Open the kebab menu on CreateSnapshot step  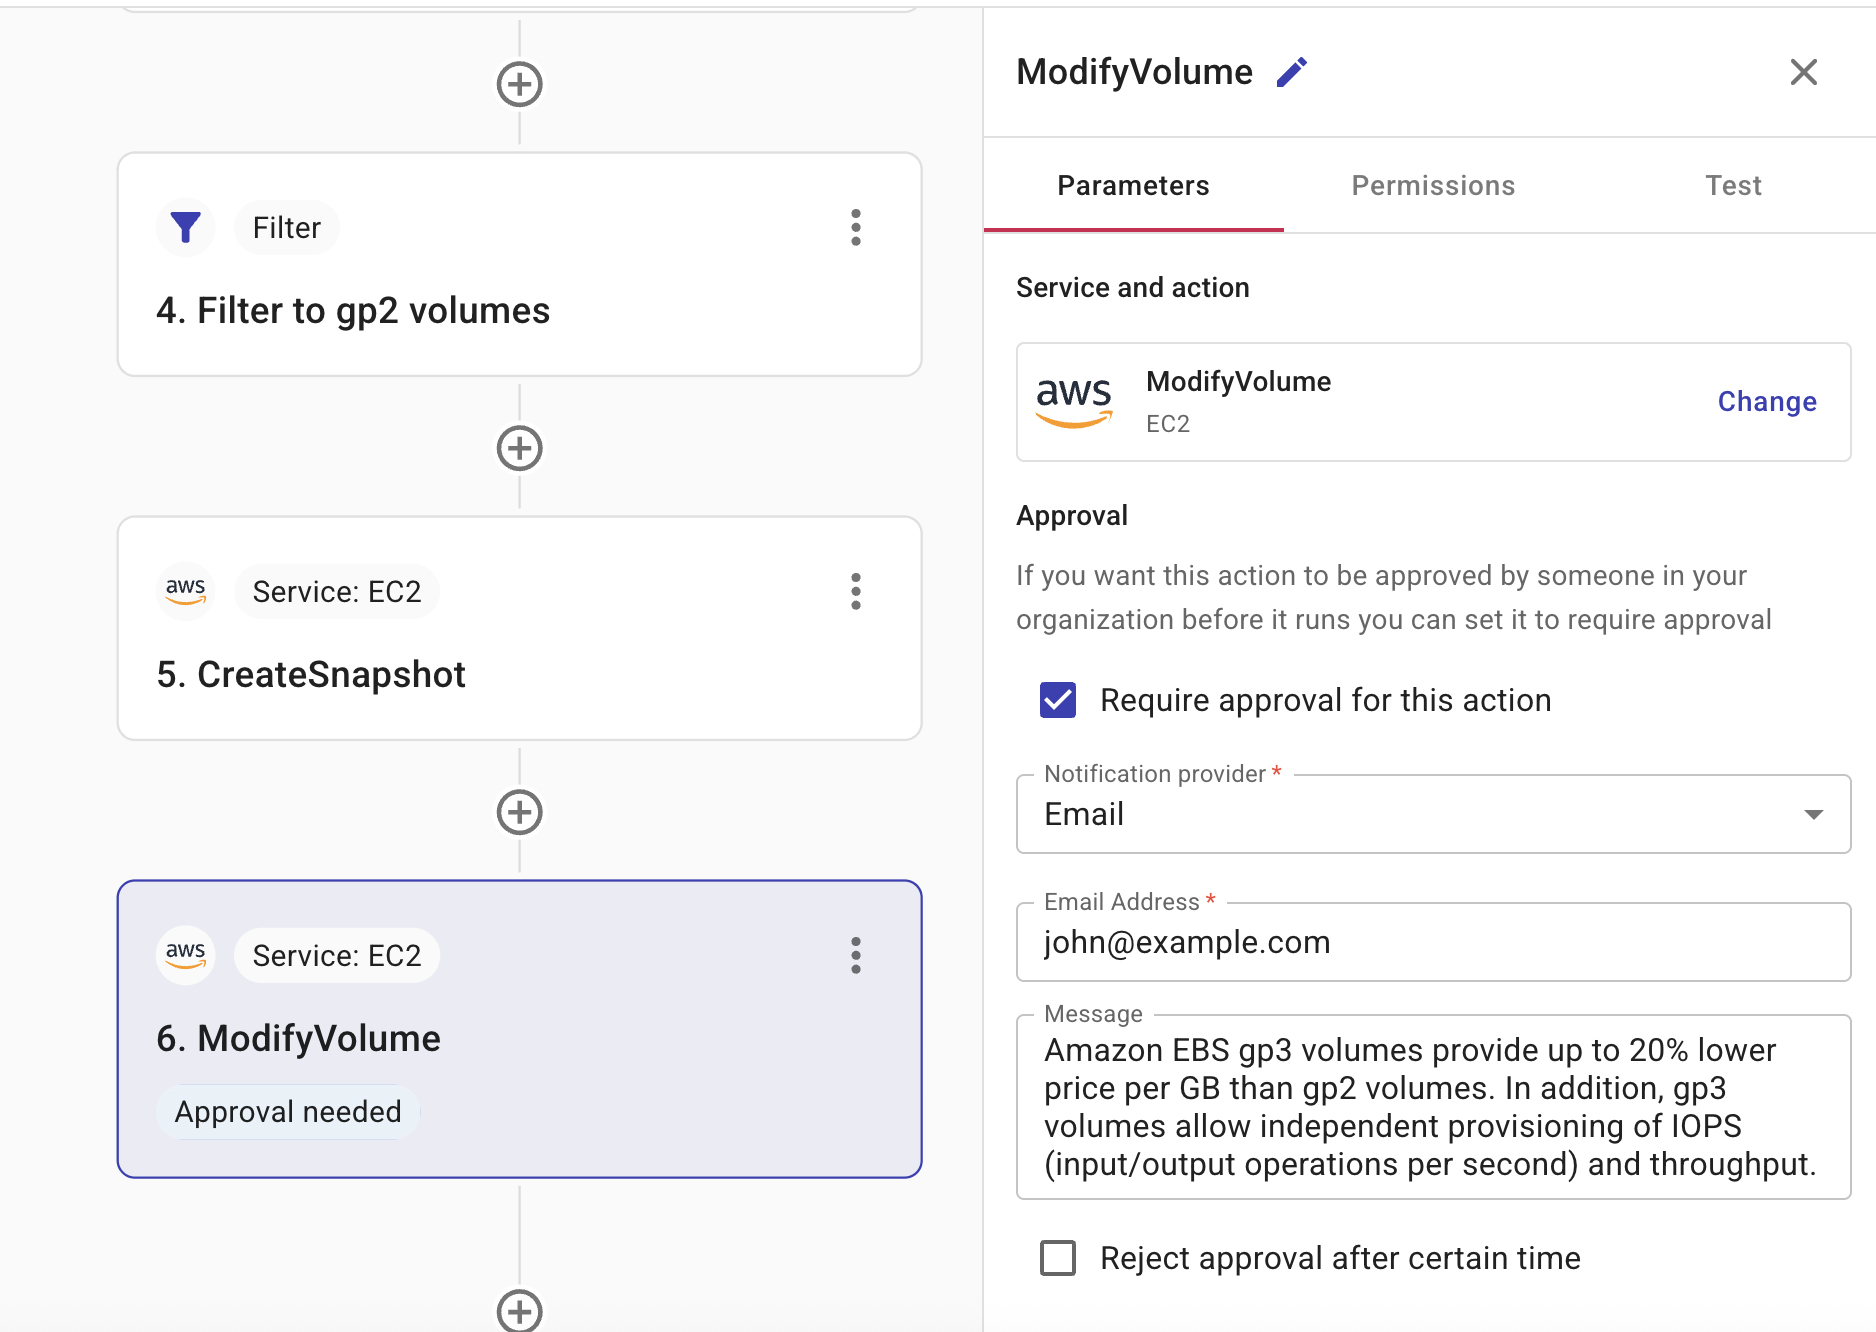[x=856, y=592]
